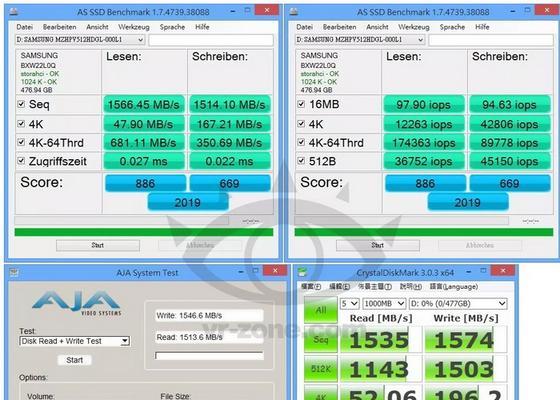Click Seq read result 1566.45 MB/s

144,104
